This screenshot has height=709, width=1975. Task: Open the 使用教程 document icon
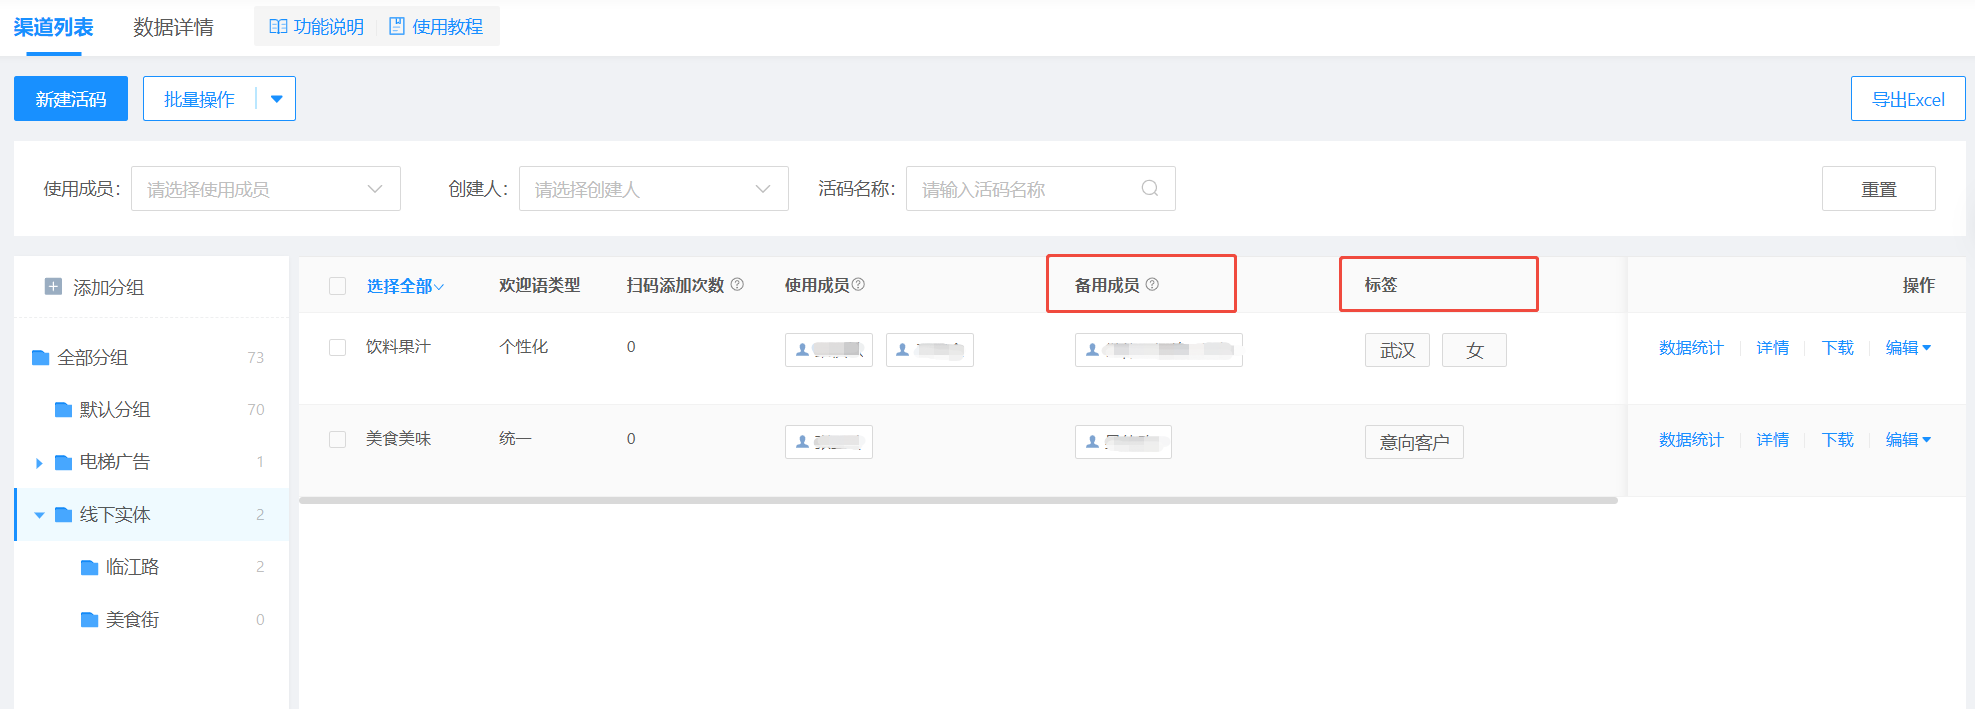(x=397, y=27)
